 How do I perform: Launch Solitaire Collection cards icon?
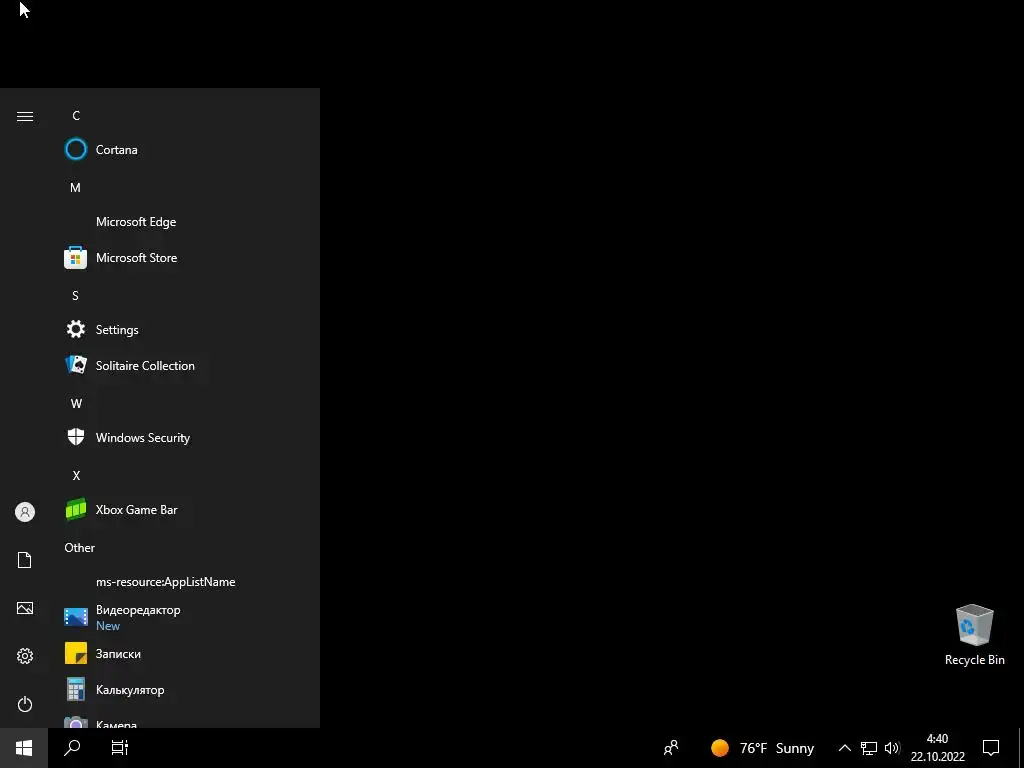pos(76,365)
